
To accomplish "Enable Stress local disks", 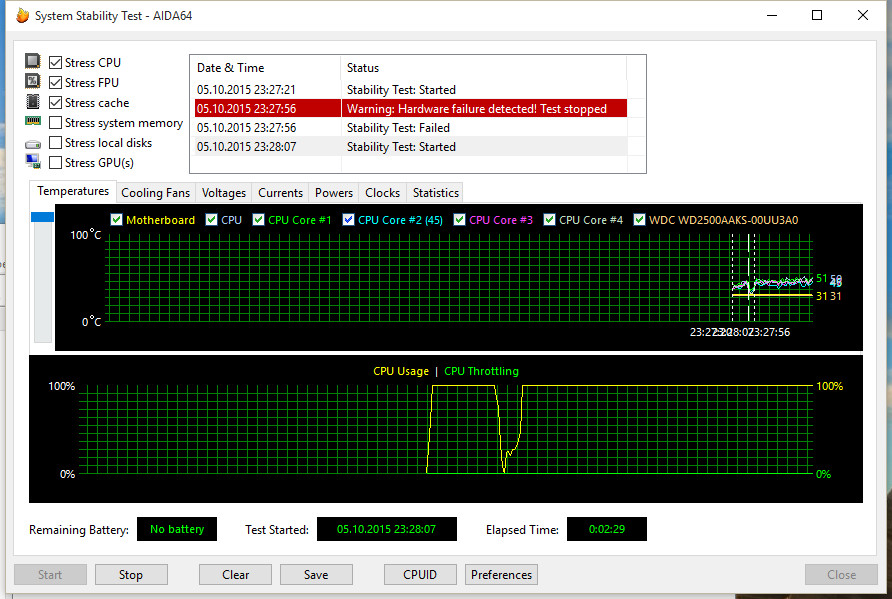I will (55, 142).
